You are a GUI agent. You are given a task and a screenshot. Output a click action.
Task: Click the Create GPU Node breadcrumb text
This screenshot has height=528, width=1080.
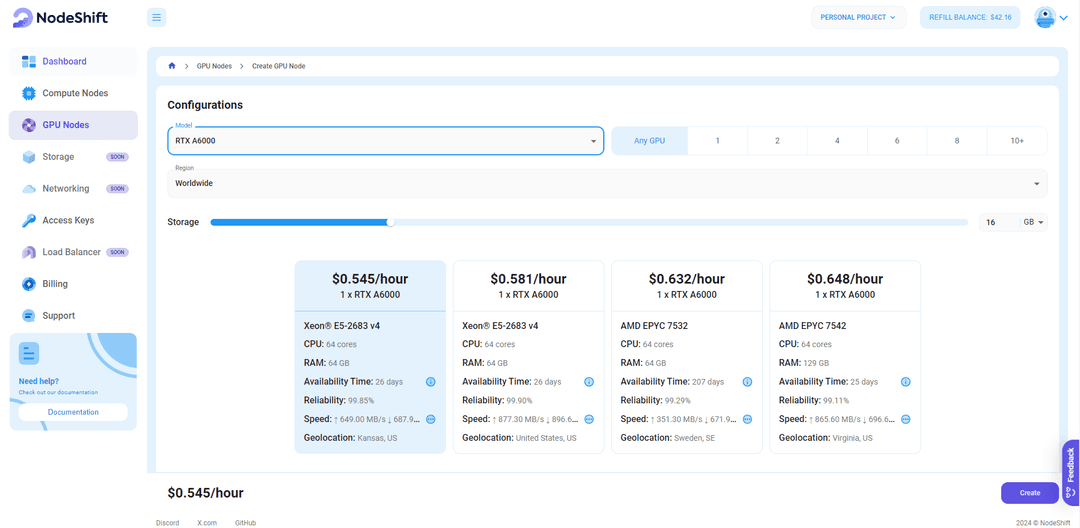click(x=279, y=66)
